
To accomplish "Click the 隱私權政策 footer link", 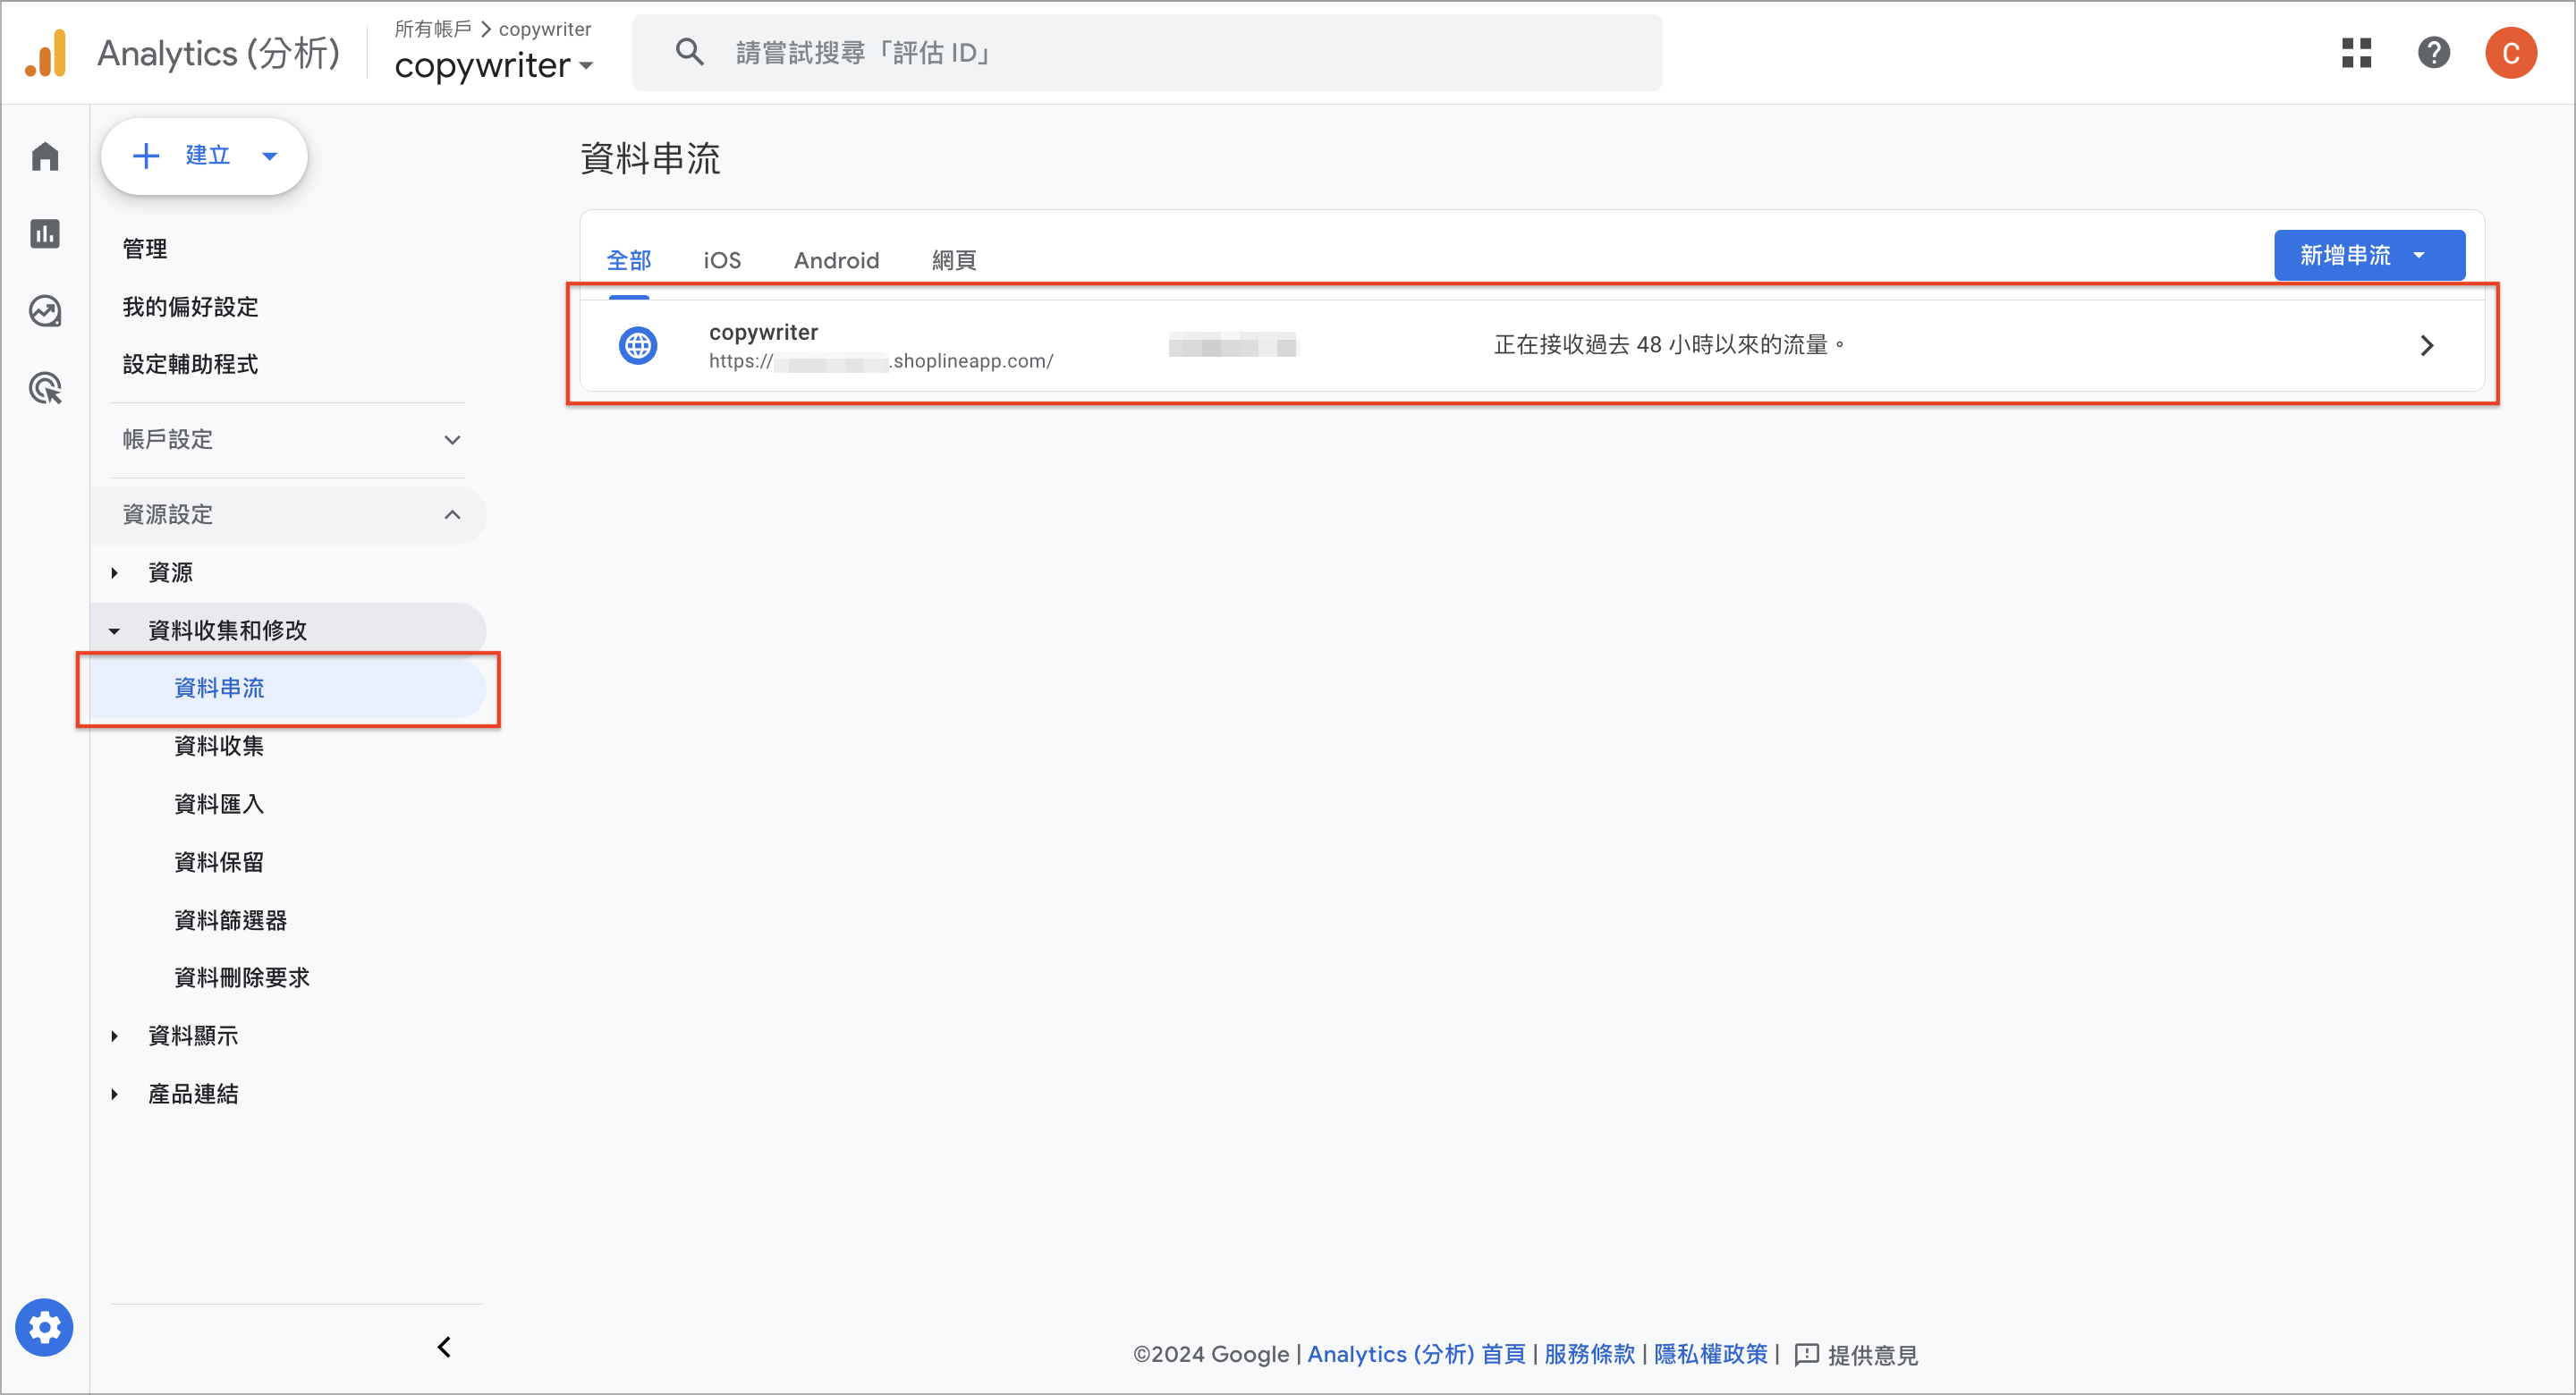I will 1710,1354.
